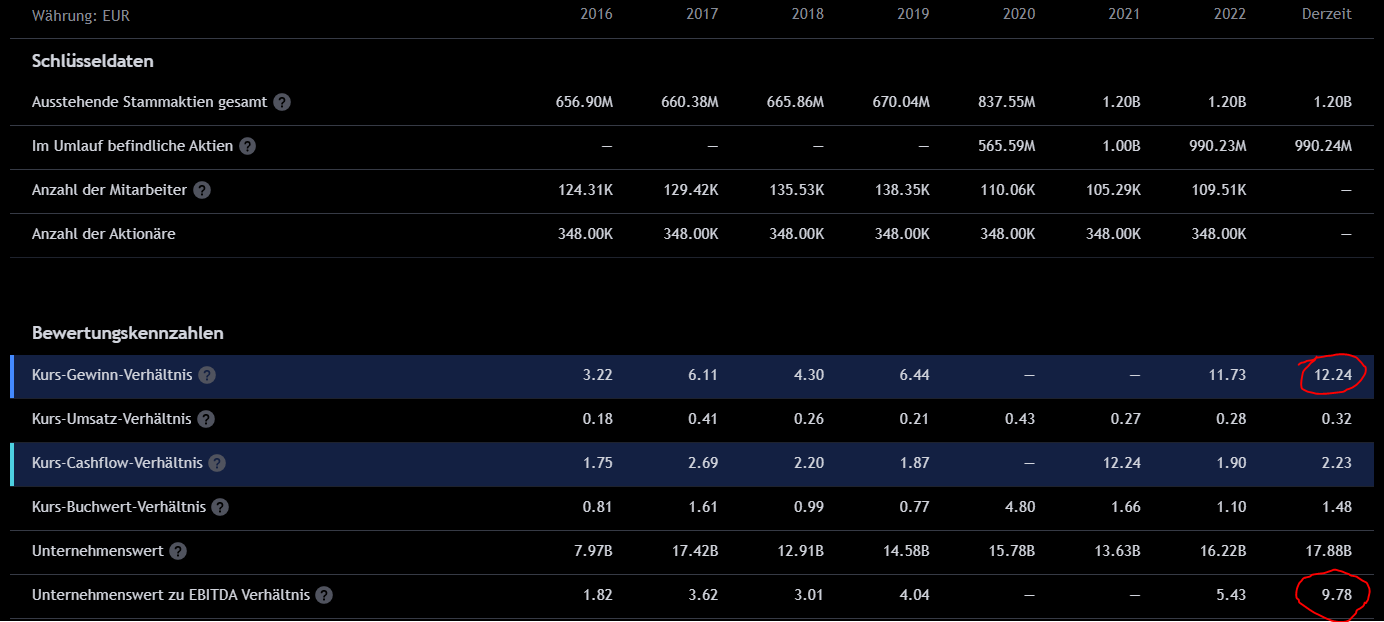Click help icon next to Unternehmenswert
The width and height of the screenshot is (1384, 622).
tap(178, 551)
